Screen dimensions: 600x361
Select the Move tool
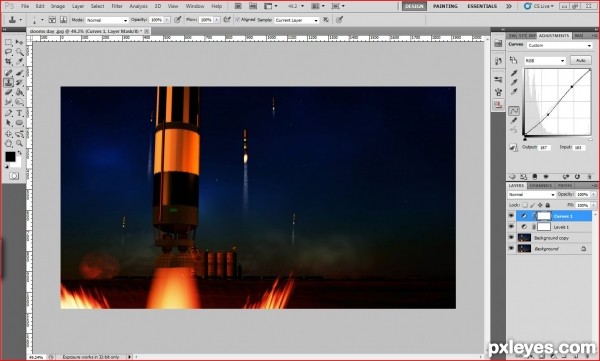(20, 42)
